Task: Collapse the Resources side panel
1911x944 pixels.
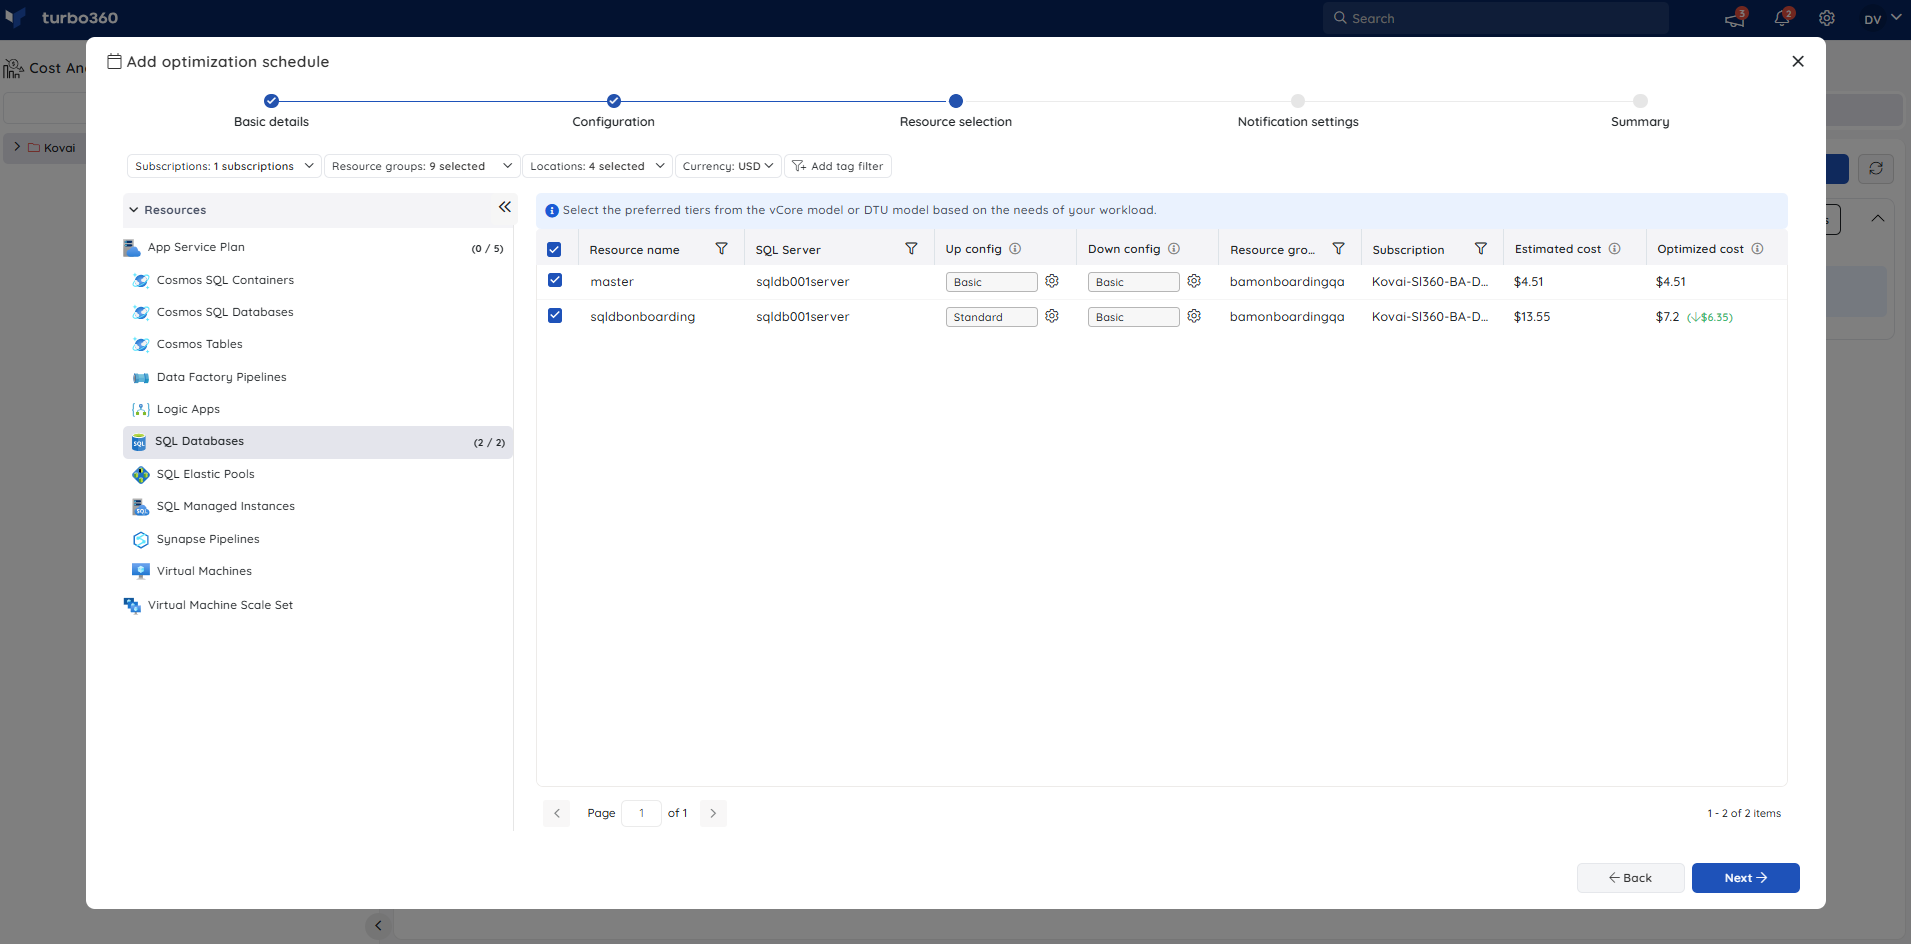Action: (505, 207)
